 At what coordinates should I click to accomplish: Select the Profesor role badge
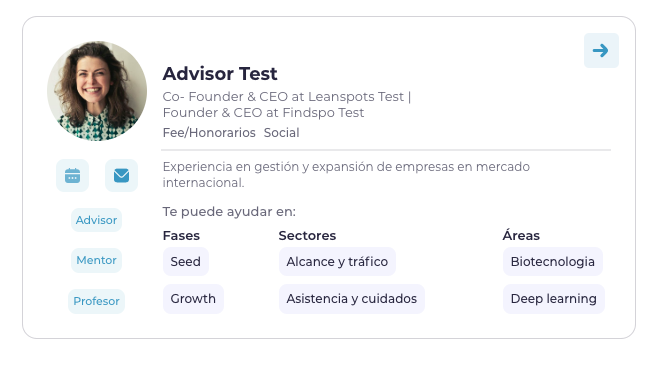(96, 301)
